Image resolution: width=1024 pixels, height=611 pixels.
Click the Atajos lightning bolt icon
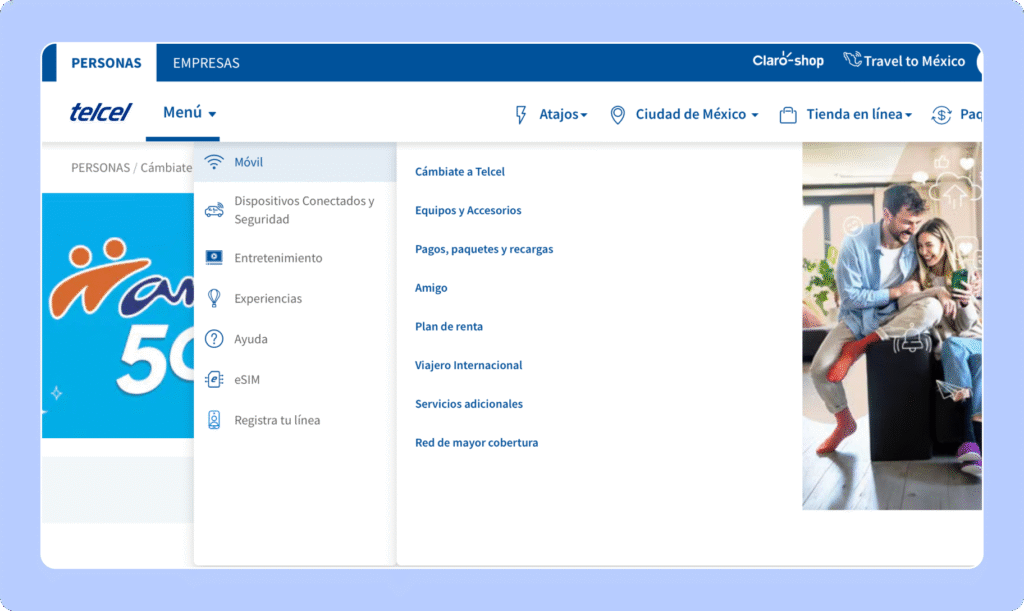click(x=521, y=114)
